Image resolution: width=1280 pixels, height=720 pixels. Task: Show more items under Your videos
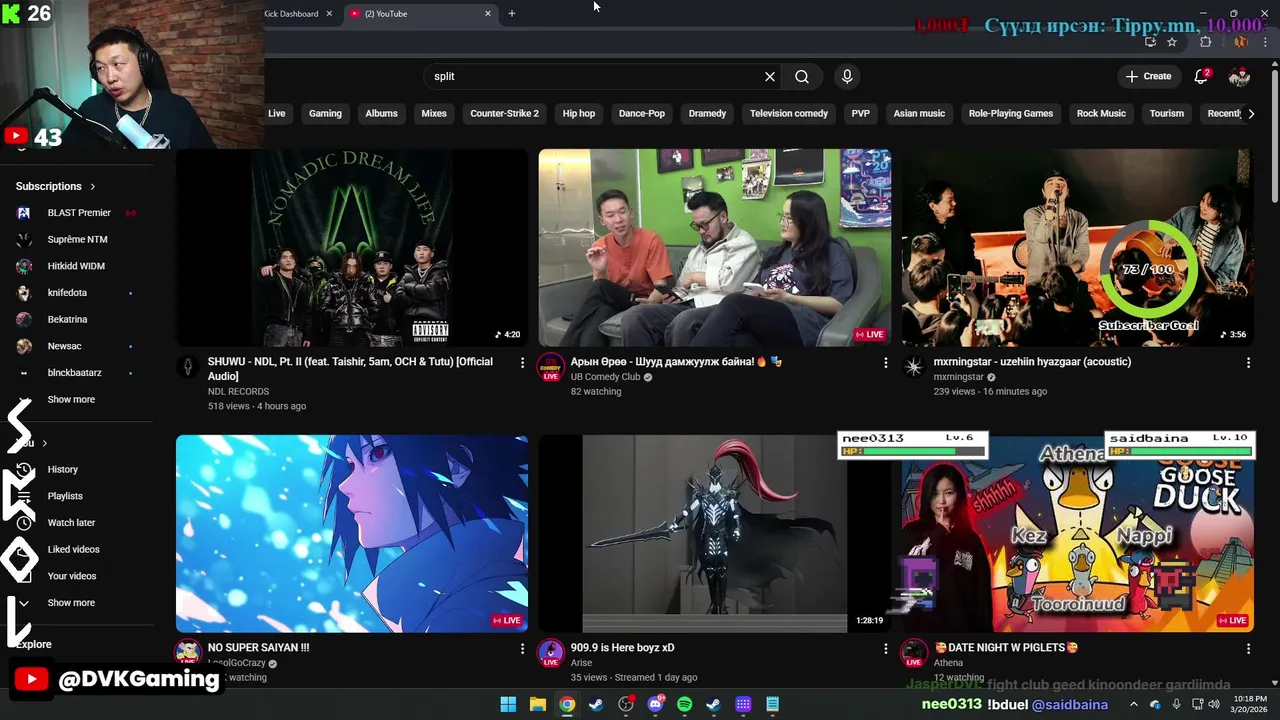71,603
